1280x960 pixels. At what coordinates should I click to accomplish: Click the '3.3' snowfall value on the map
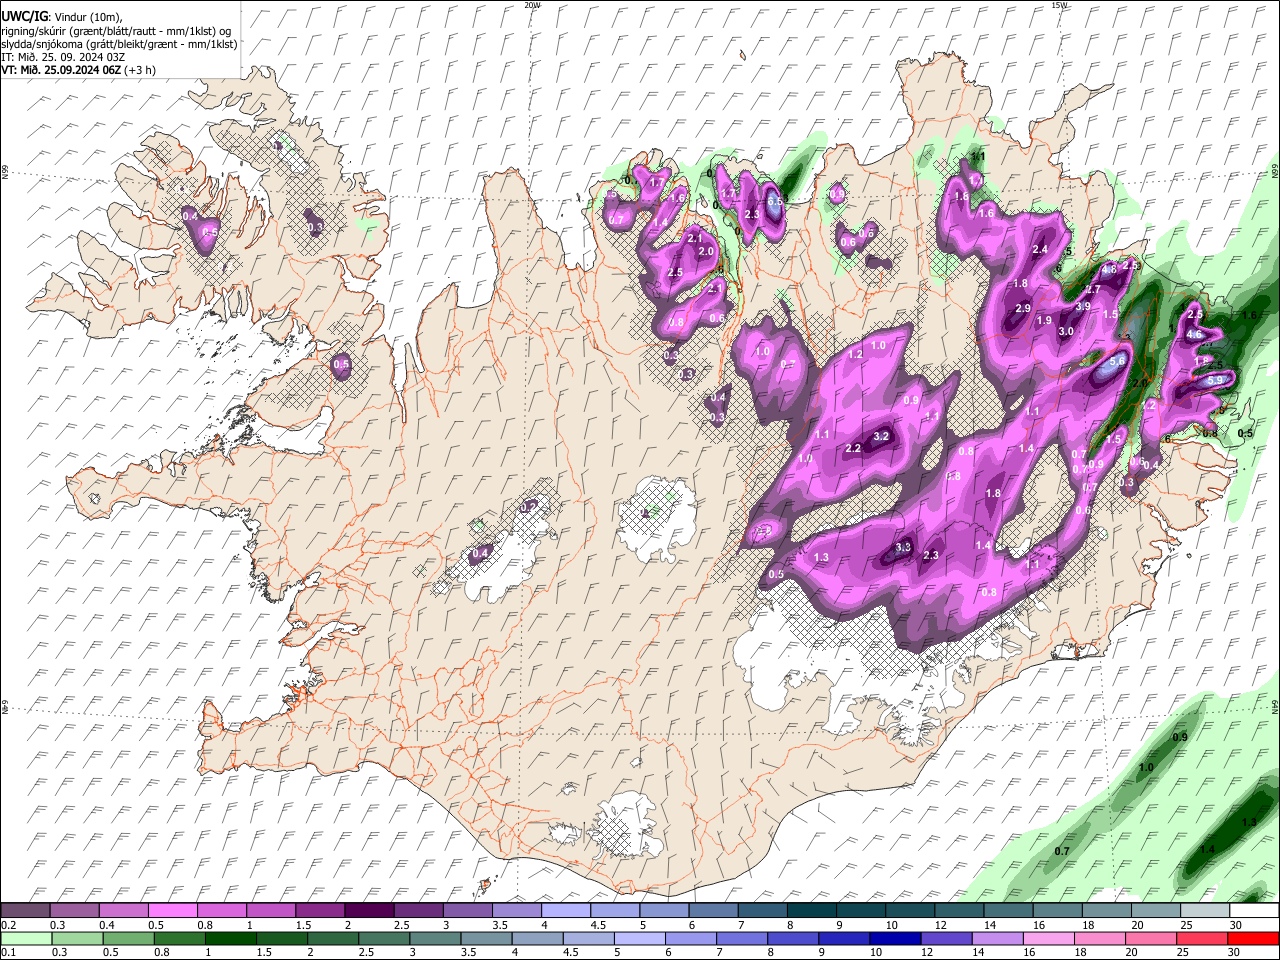click(903, 547)
